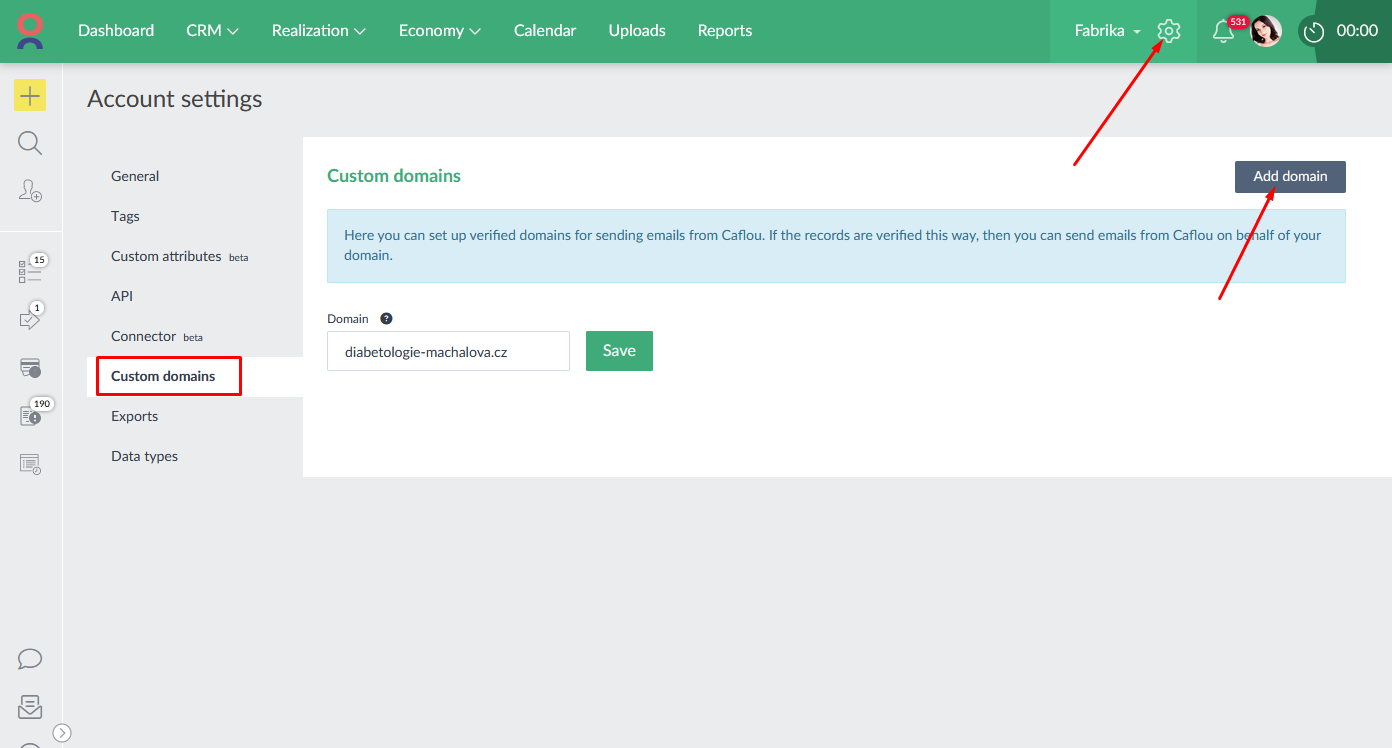The image size is (1392, 748).
Task: Open the notification bell with 531 badge
Action: click(1222, 31)
